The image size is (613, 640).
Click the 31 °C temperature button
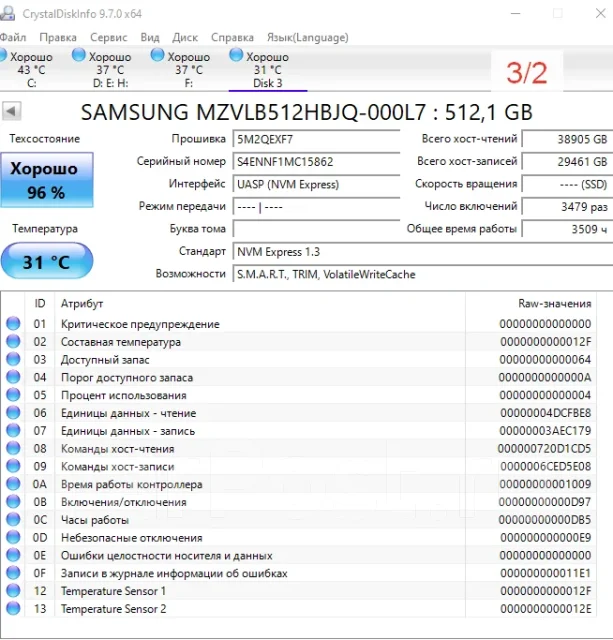[47, 261]
